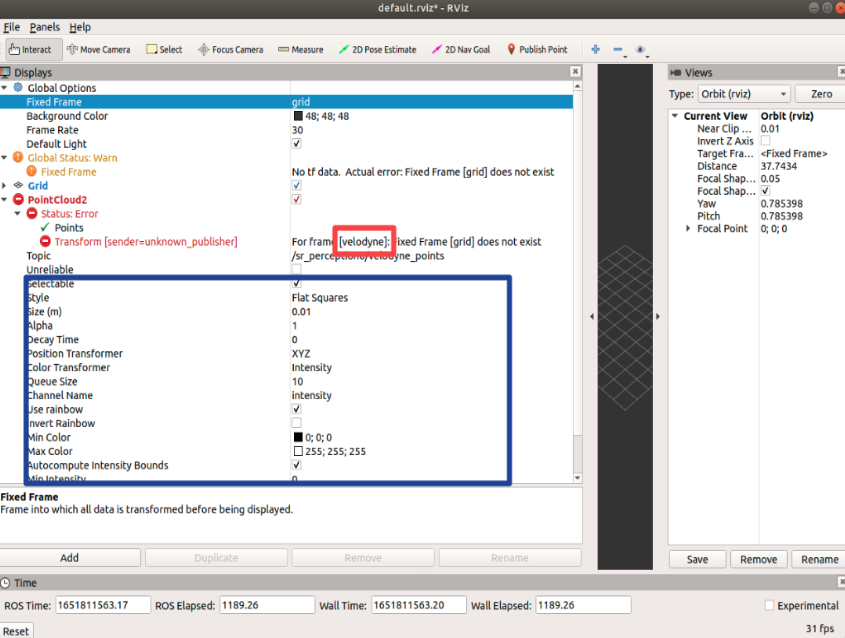Click the Save view button
Screen dimensions: 845x638
point(697,559)
